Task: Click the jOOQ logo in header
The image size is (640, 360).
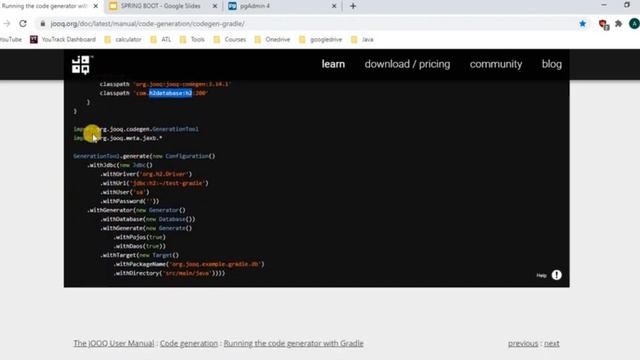Action: coord(82,64)
